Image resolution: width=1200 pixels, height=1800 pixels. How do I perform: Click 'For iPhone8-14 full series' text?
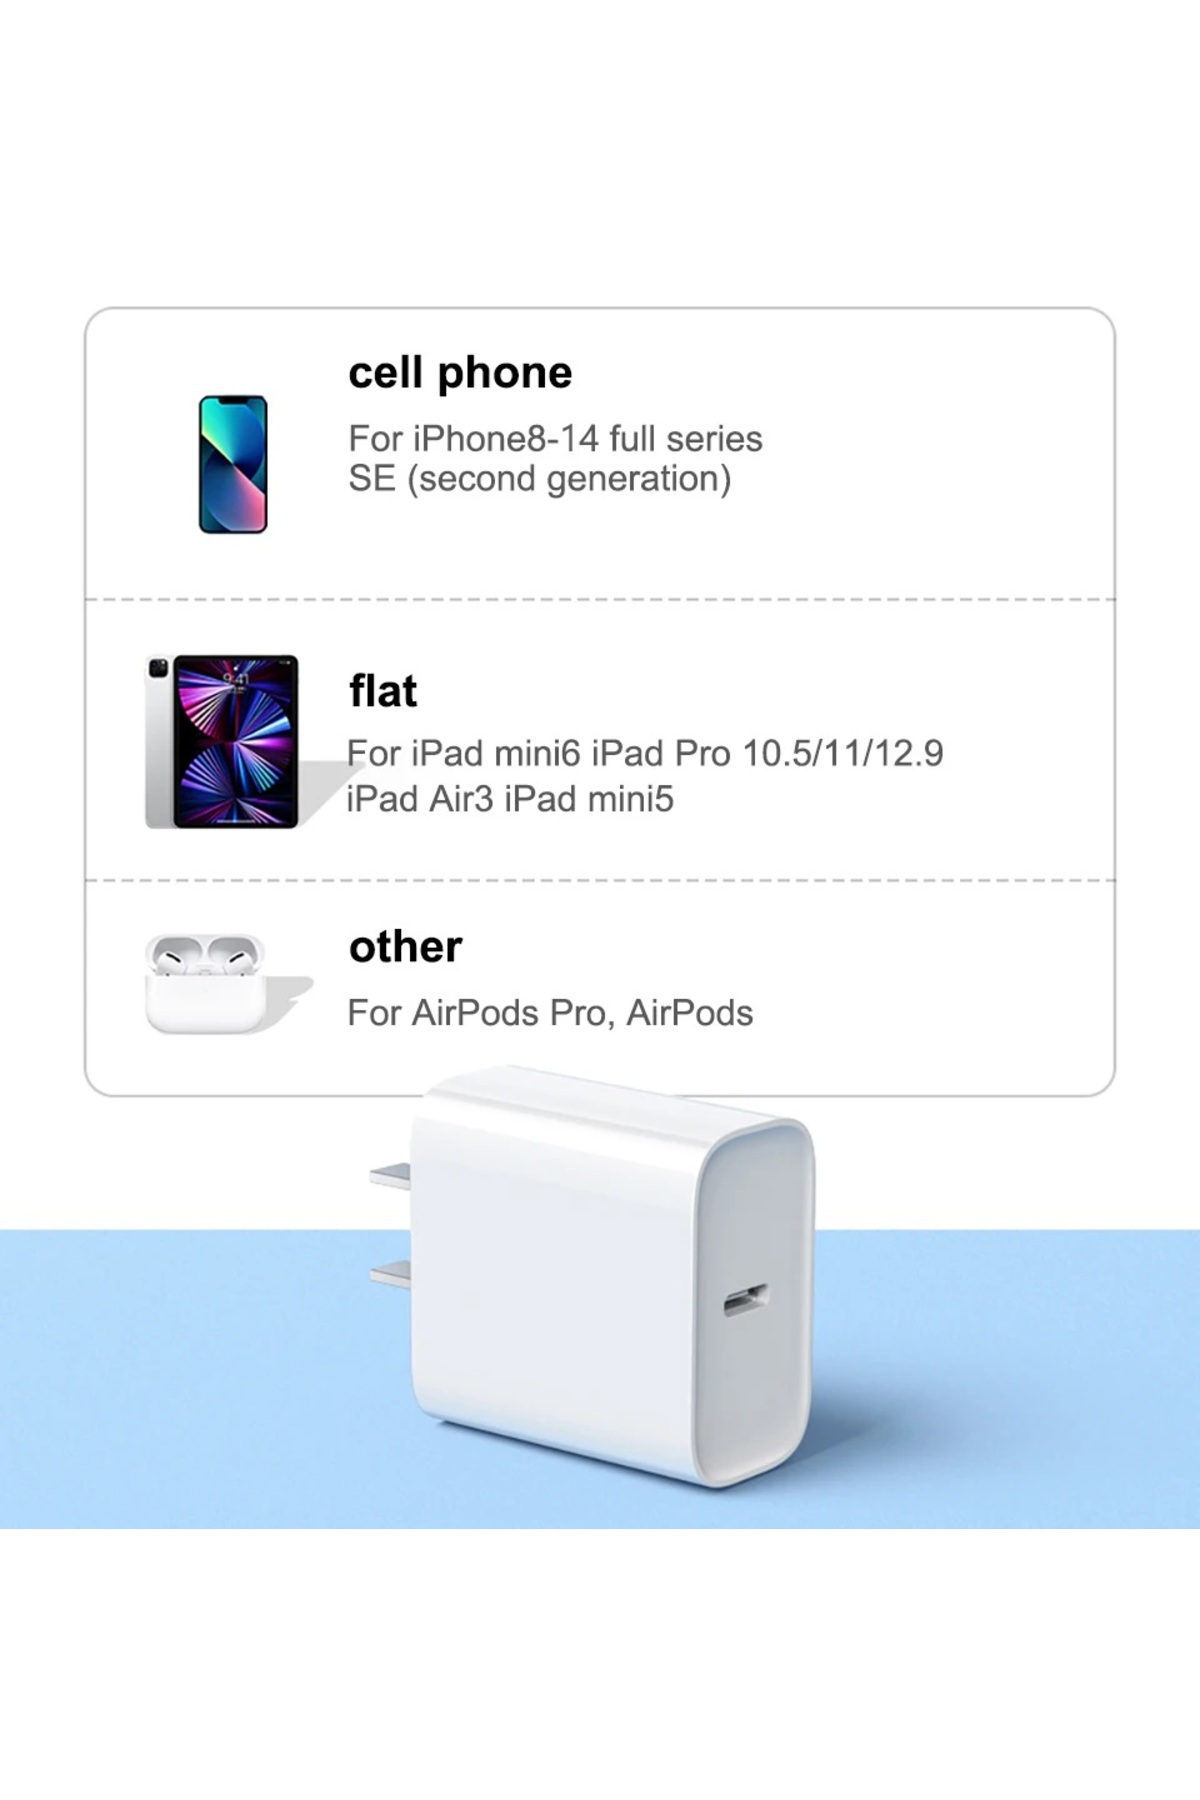555,439
